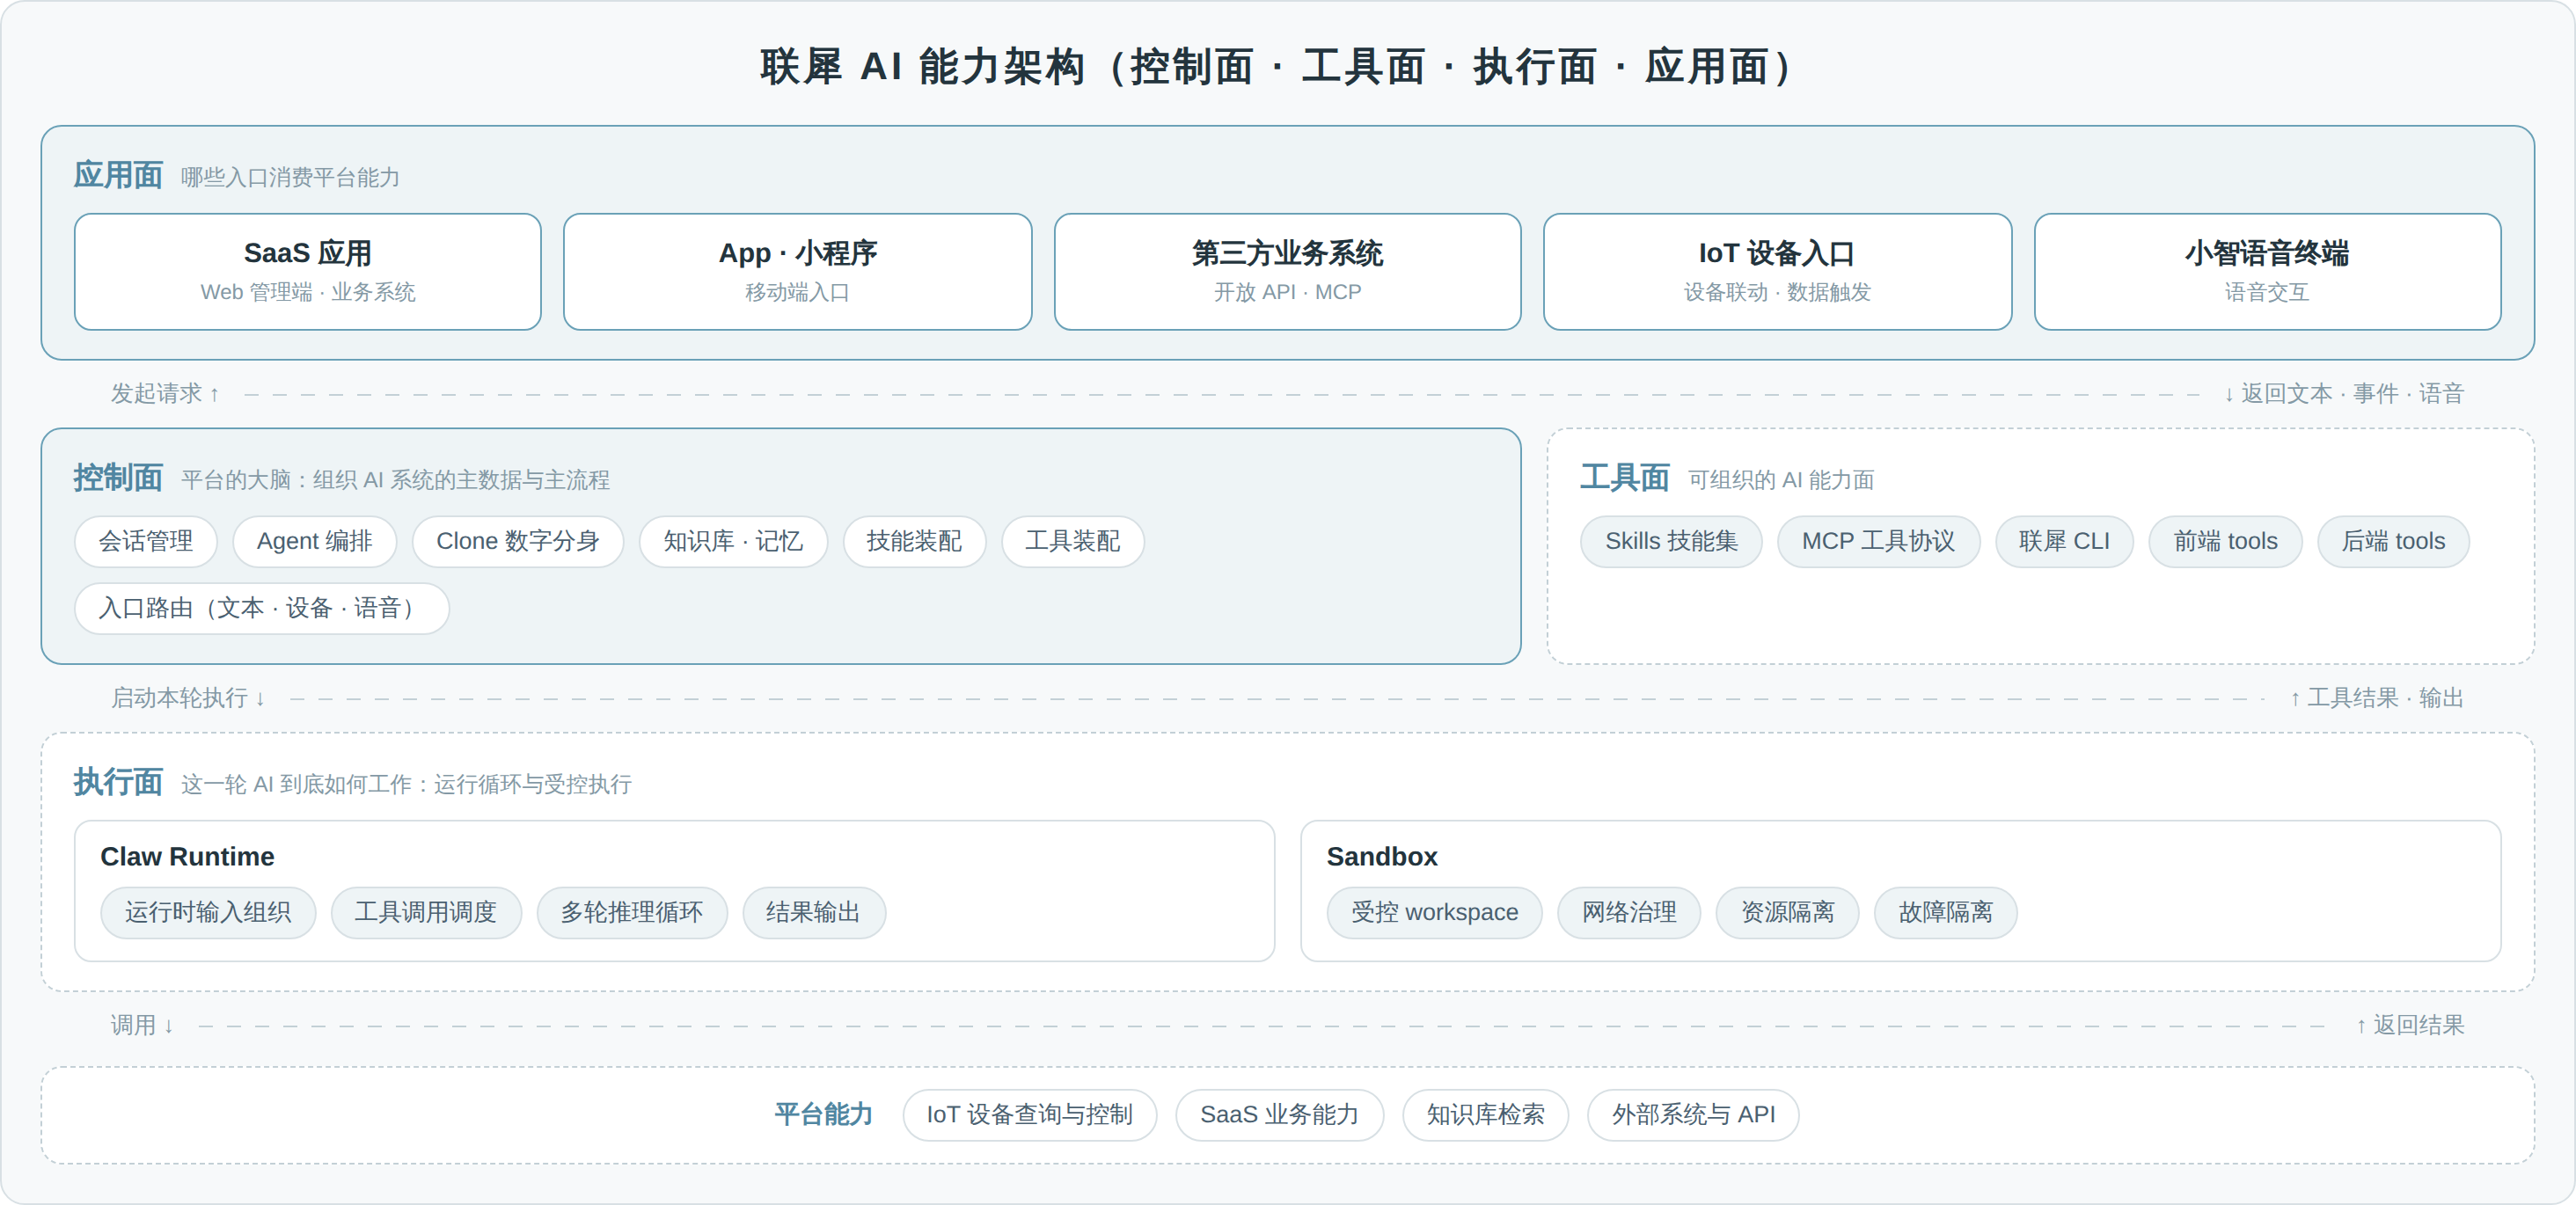Select the Agent 编排 pill

pyautogui.click(x=314, y=541)
